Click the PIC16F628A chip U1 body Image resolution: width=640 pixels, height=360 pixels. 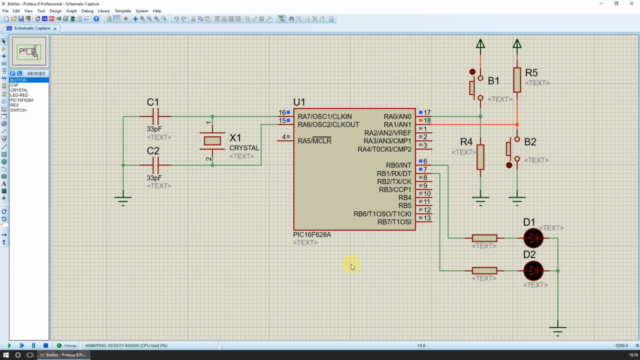(x=354, y=169)
